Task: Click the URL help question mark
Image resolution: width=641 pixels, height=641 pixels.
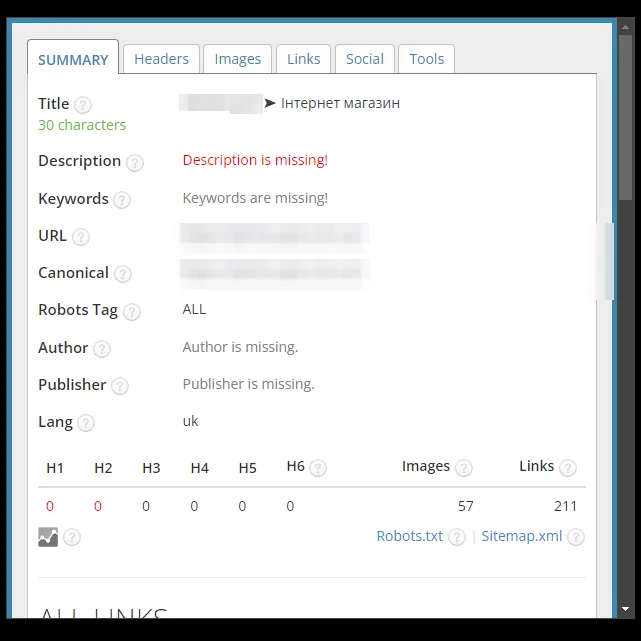Action: 81,237
